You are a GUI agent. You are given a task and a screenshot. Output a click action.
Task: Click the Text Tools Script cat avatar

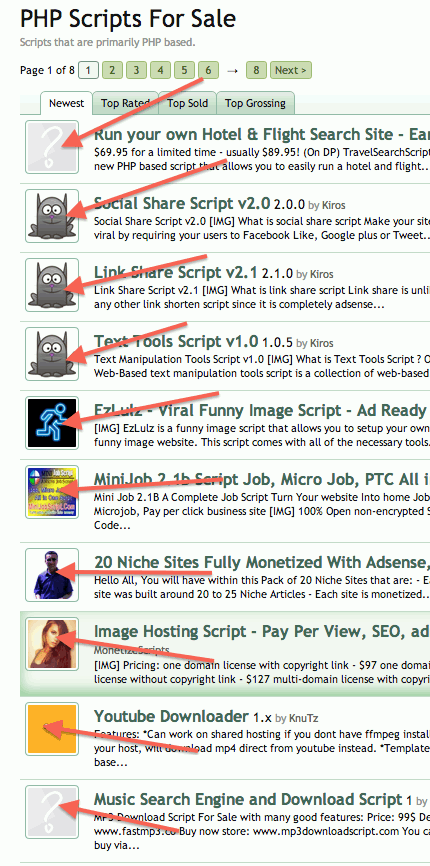tap(52, 354)
